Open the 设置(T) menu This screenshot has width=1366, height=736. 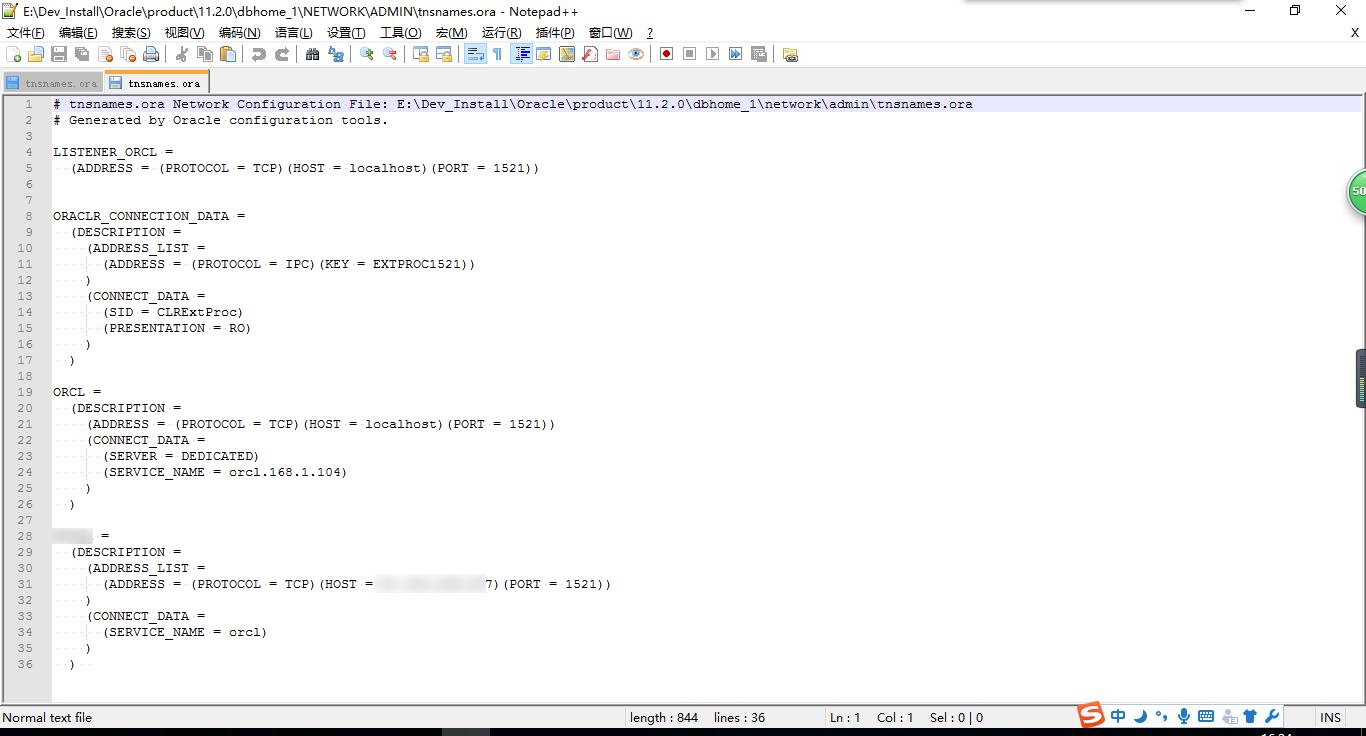(346, 33)
